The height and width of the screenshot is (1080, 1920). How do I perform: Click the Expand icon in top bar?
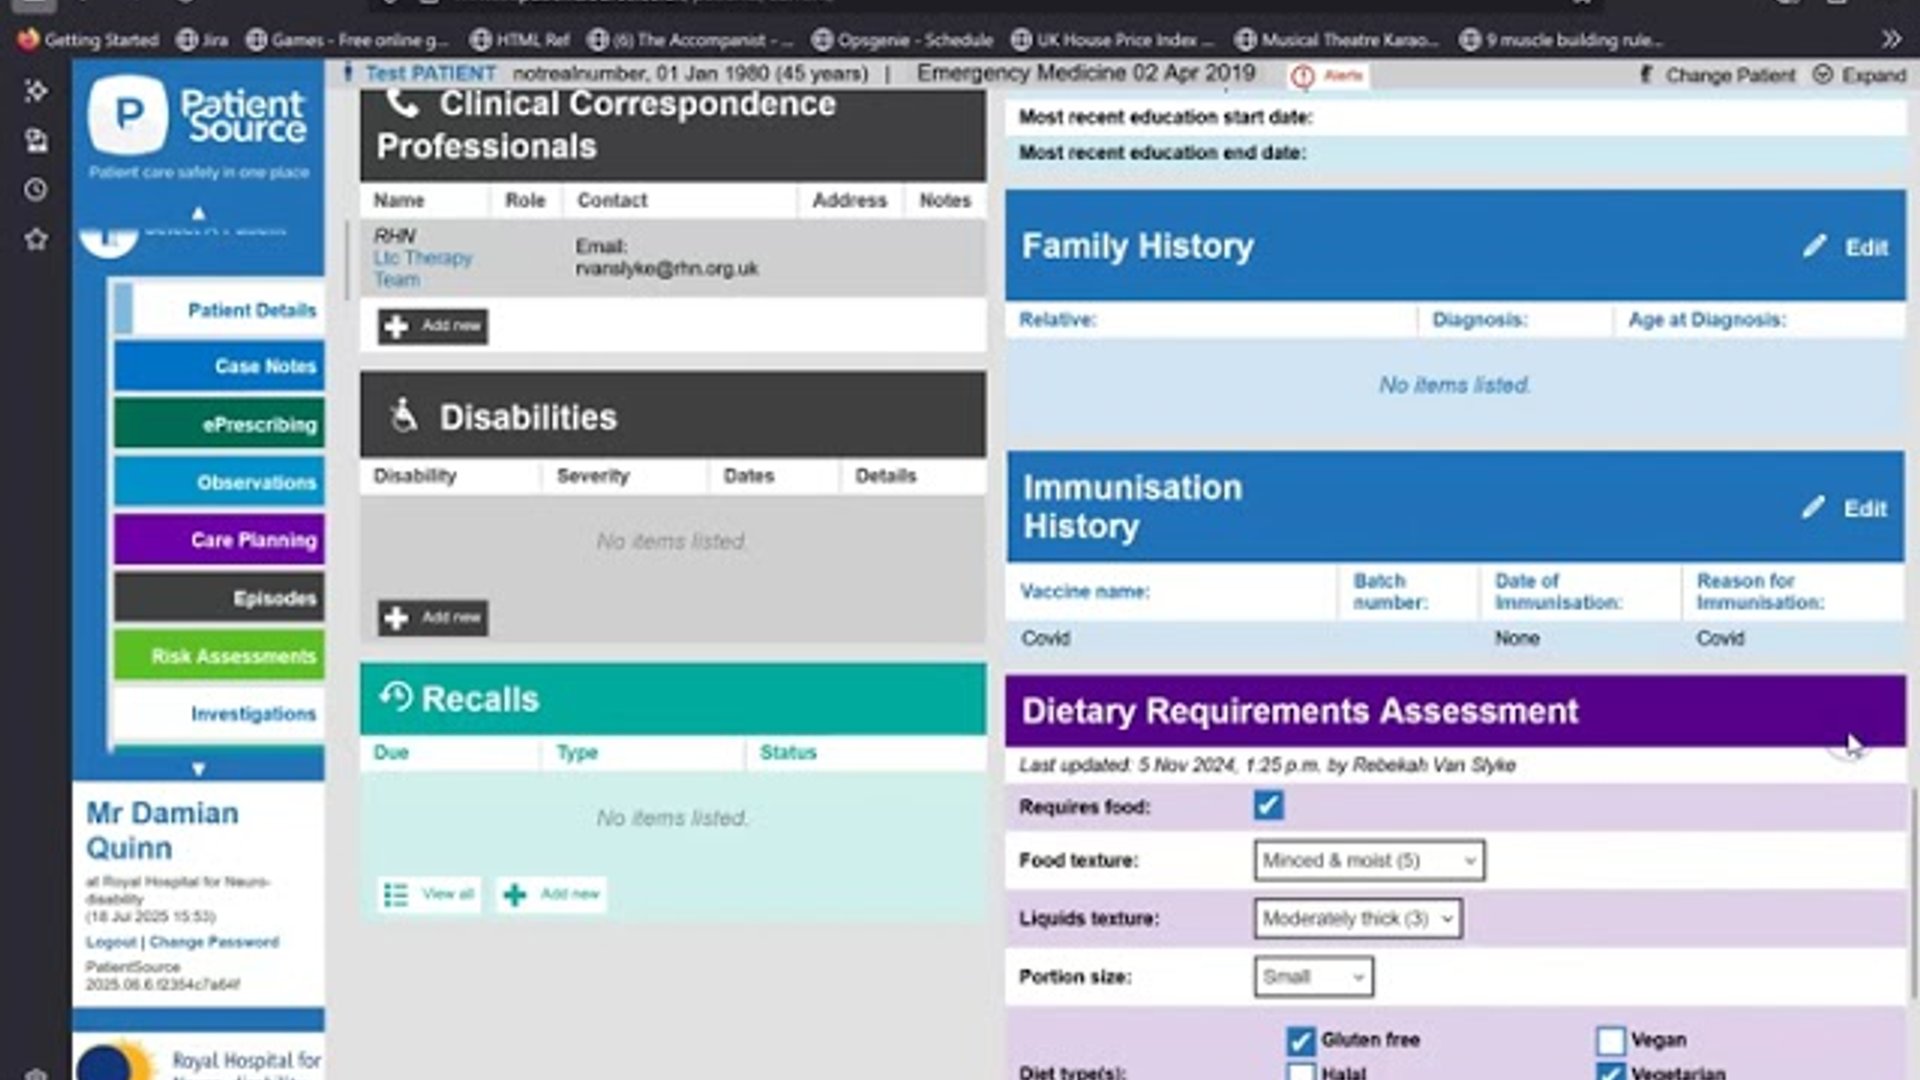tap(1823, 75)
